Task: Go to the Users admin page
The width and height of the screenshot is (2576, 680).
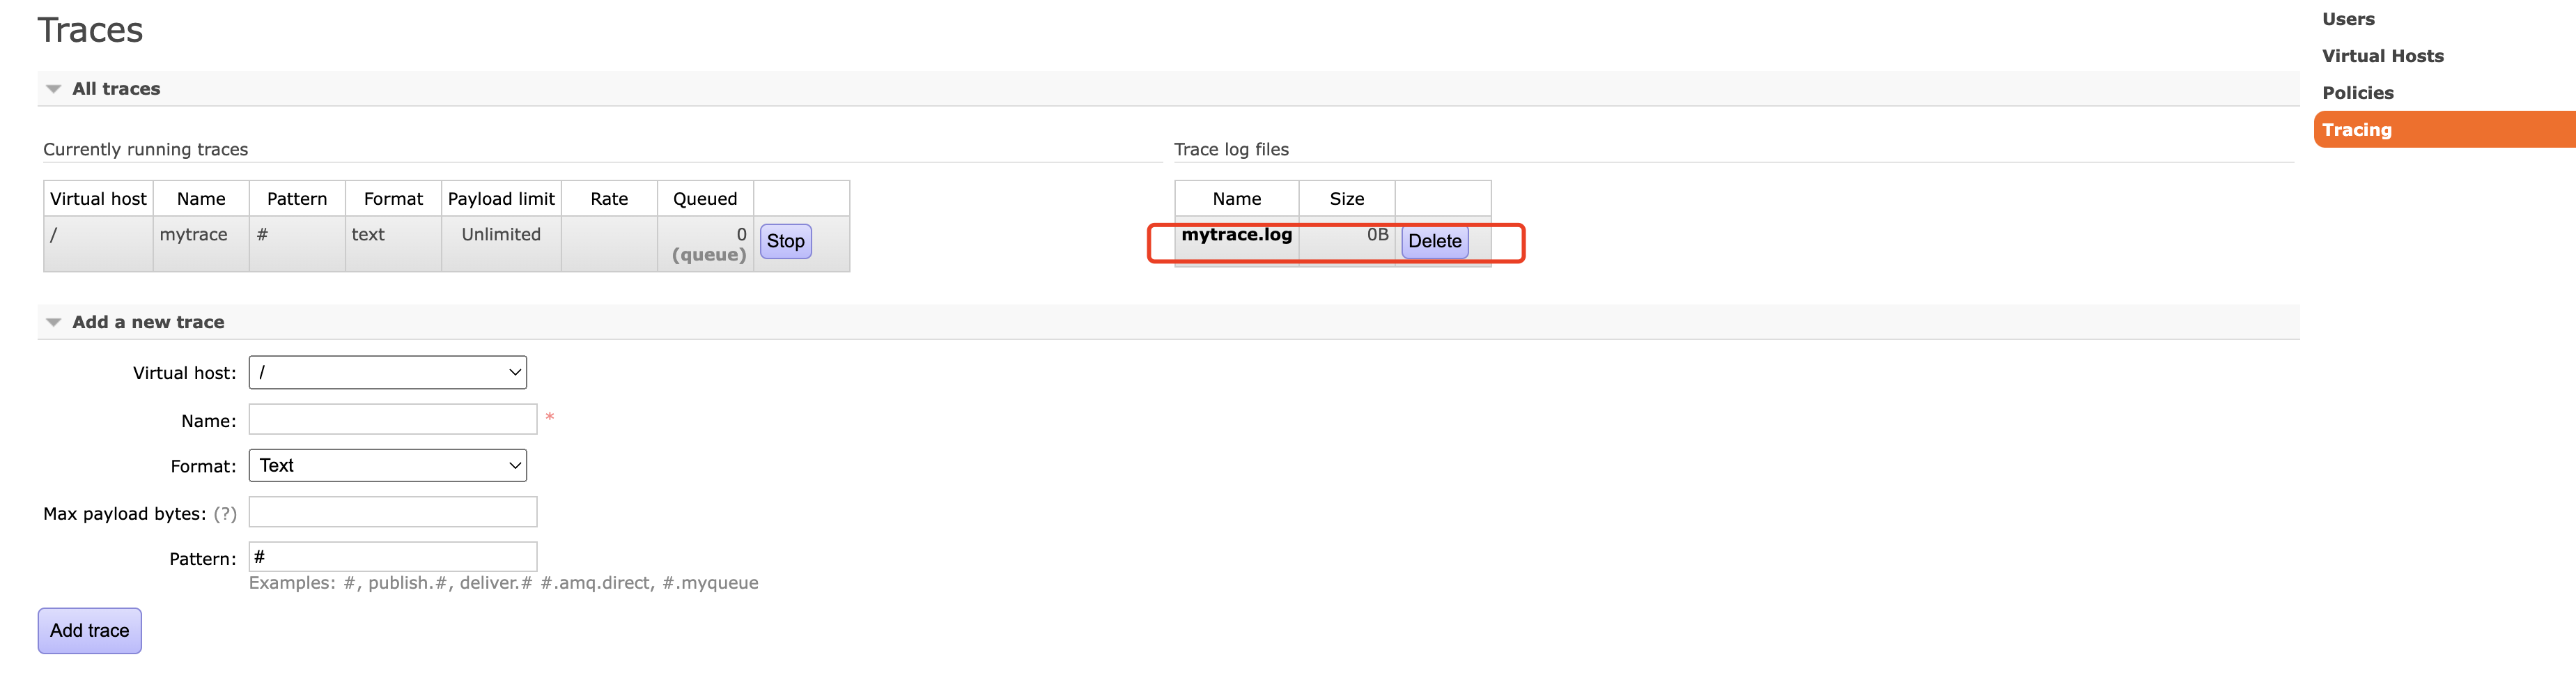Action: tap(2347, 19)
